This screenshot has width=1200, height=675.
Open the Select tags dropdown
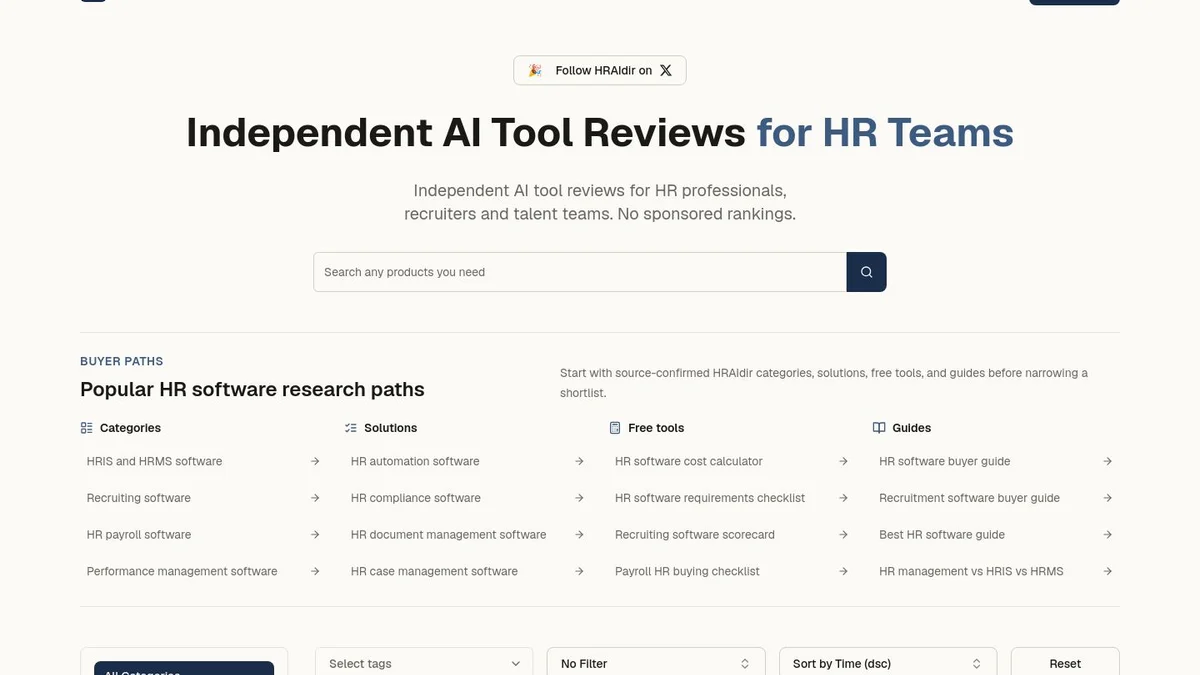click(x=425, y=663)
